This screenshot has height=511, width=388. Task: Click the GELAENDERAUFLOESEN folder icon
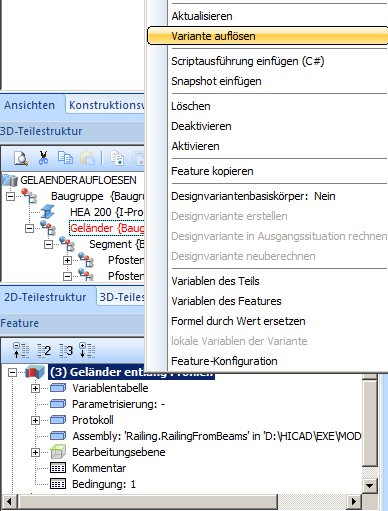[10, 180]
